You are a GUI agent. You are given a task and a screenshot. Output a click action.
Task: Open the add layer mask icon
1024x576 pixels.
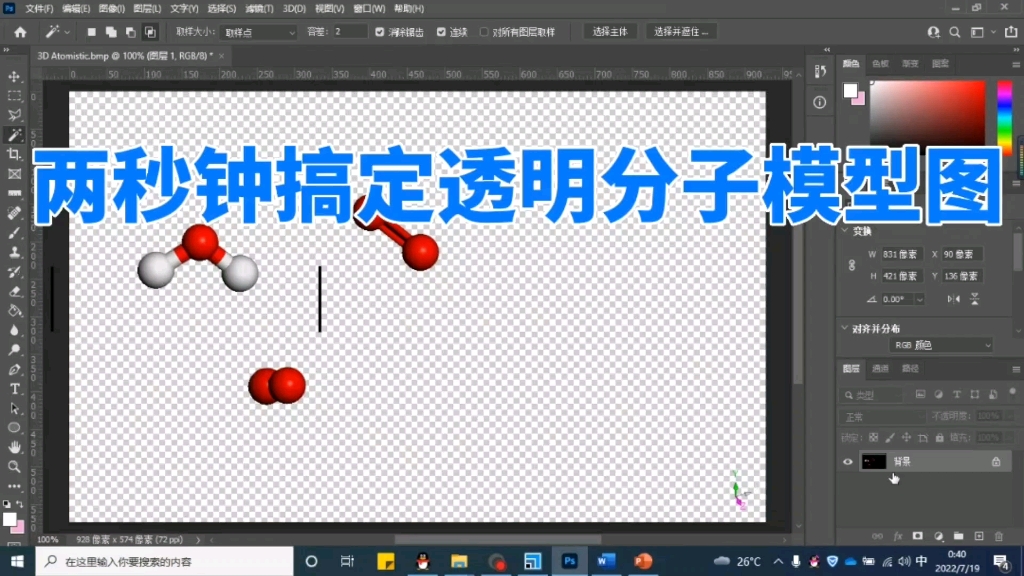click(916, 534)
